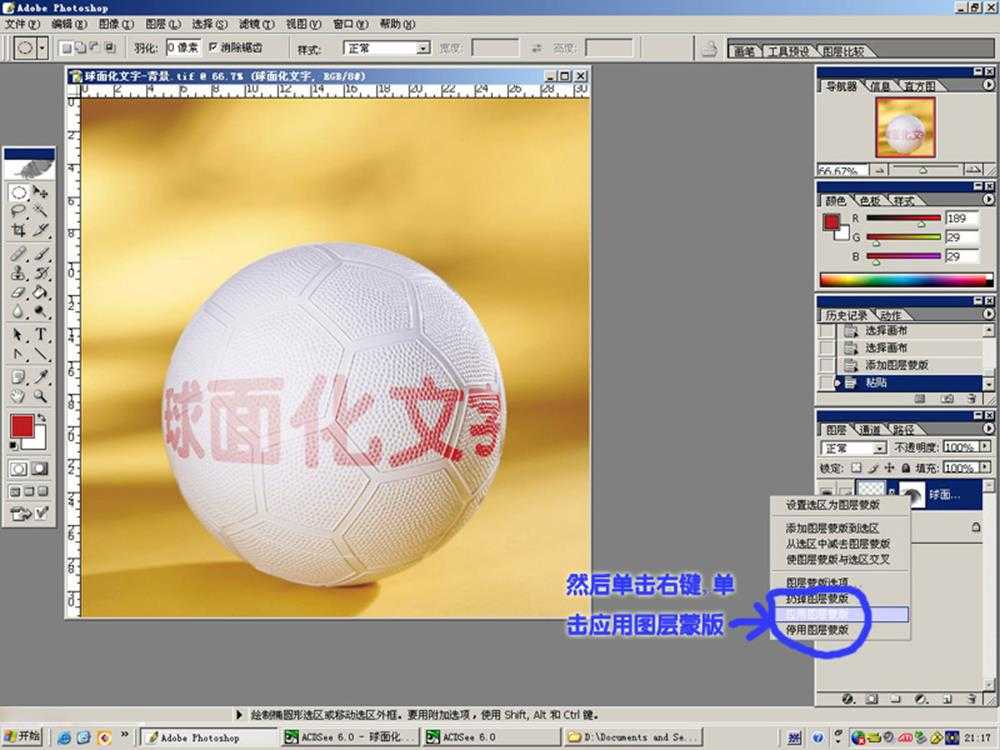This screenshot has height=750, width=1000.
Task: Swap foreground and background colors
Action: [42, 418]
